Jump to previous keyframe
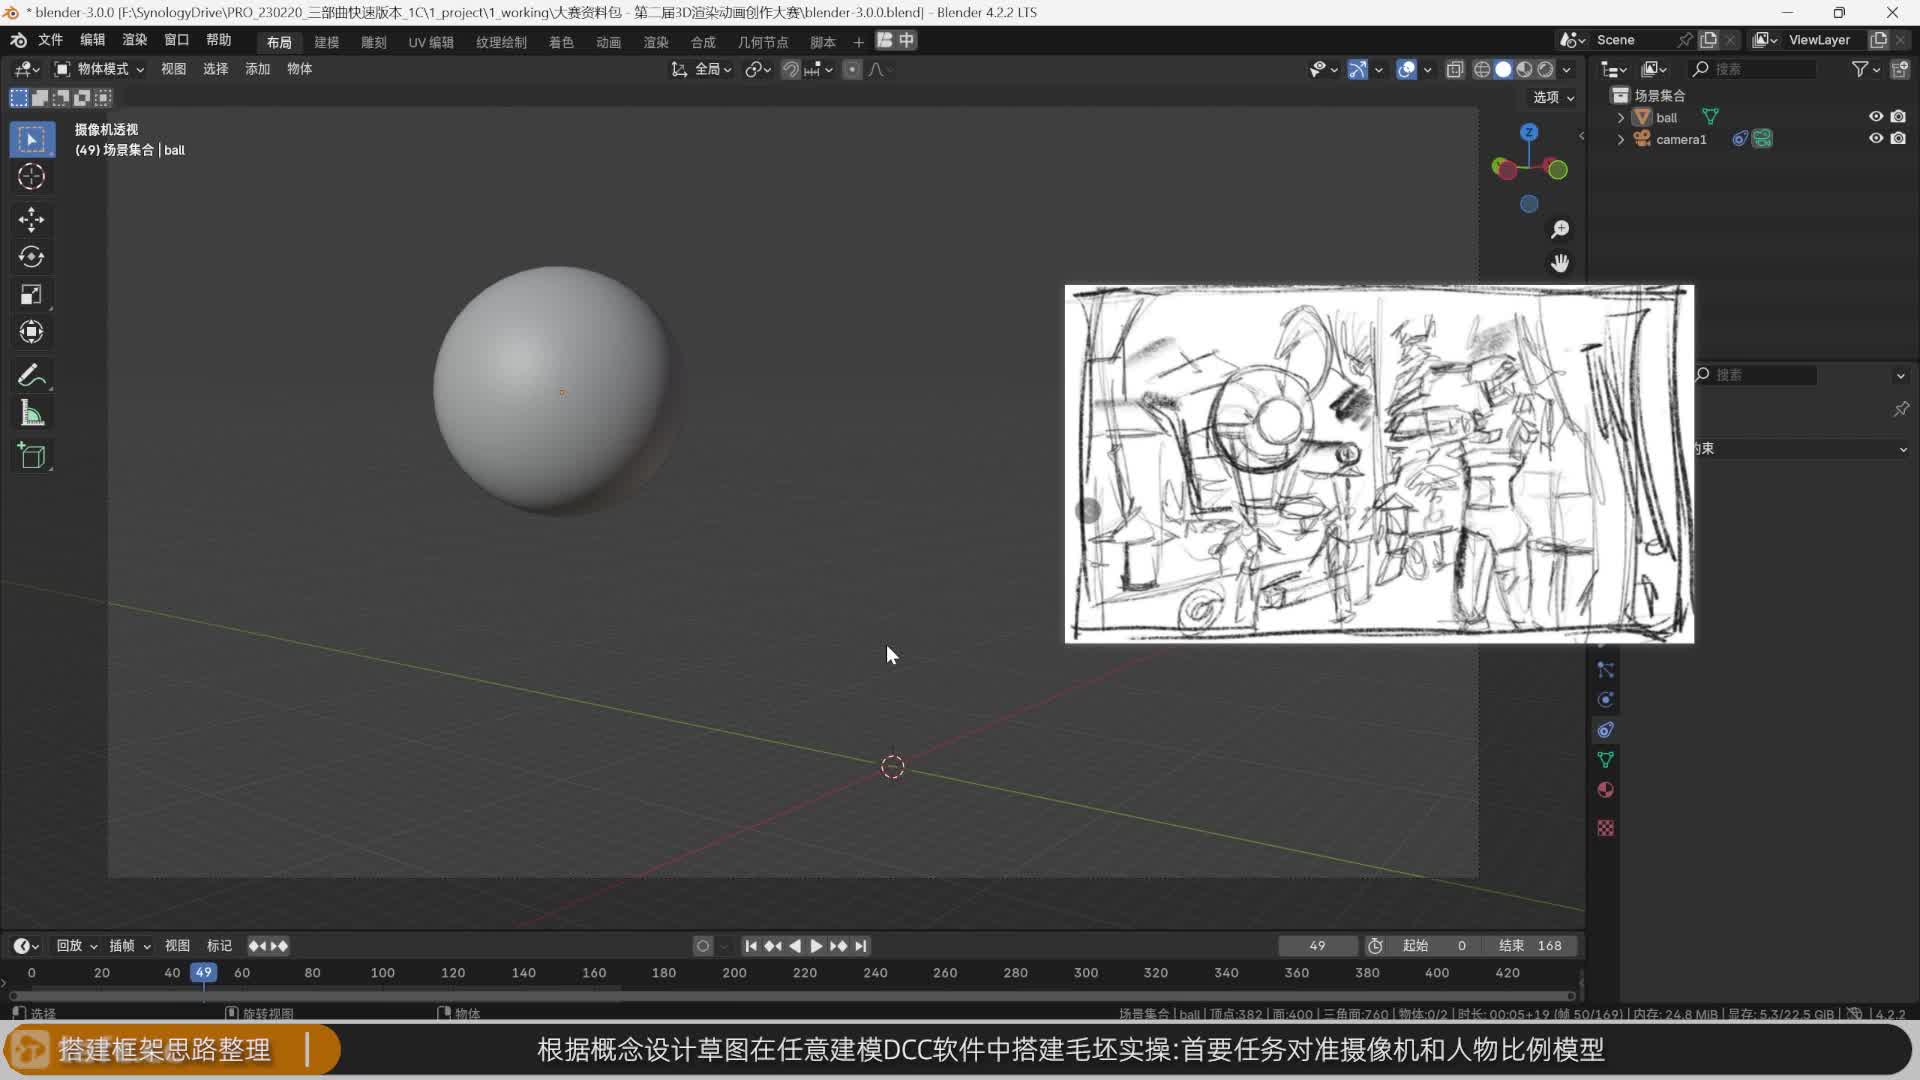The width and height of the screenshot is (1920, 1080). [773, 946]
